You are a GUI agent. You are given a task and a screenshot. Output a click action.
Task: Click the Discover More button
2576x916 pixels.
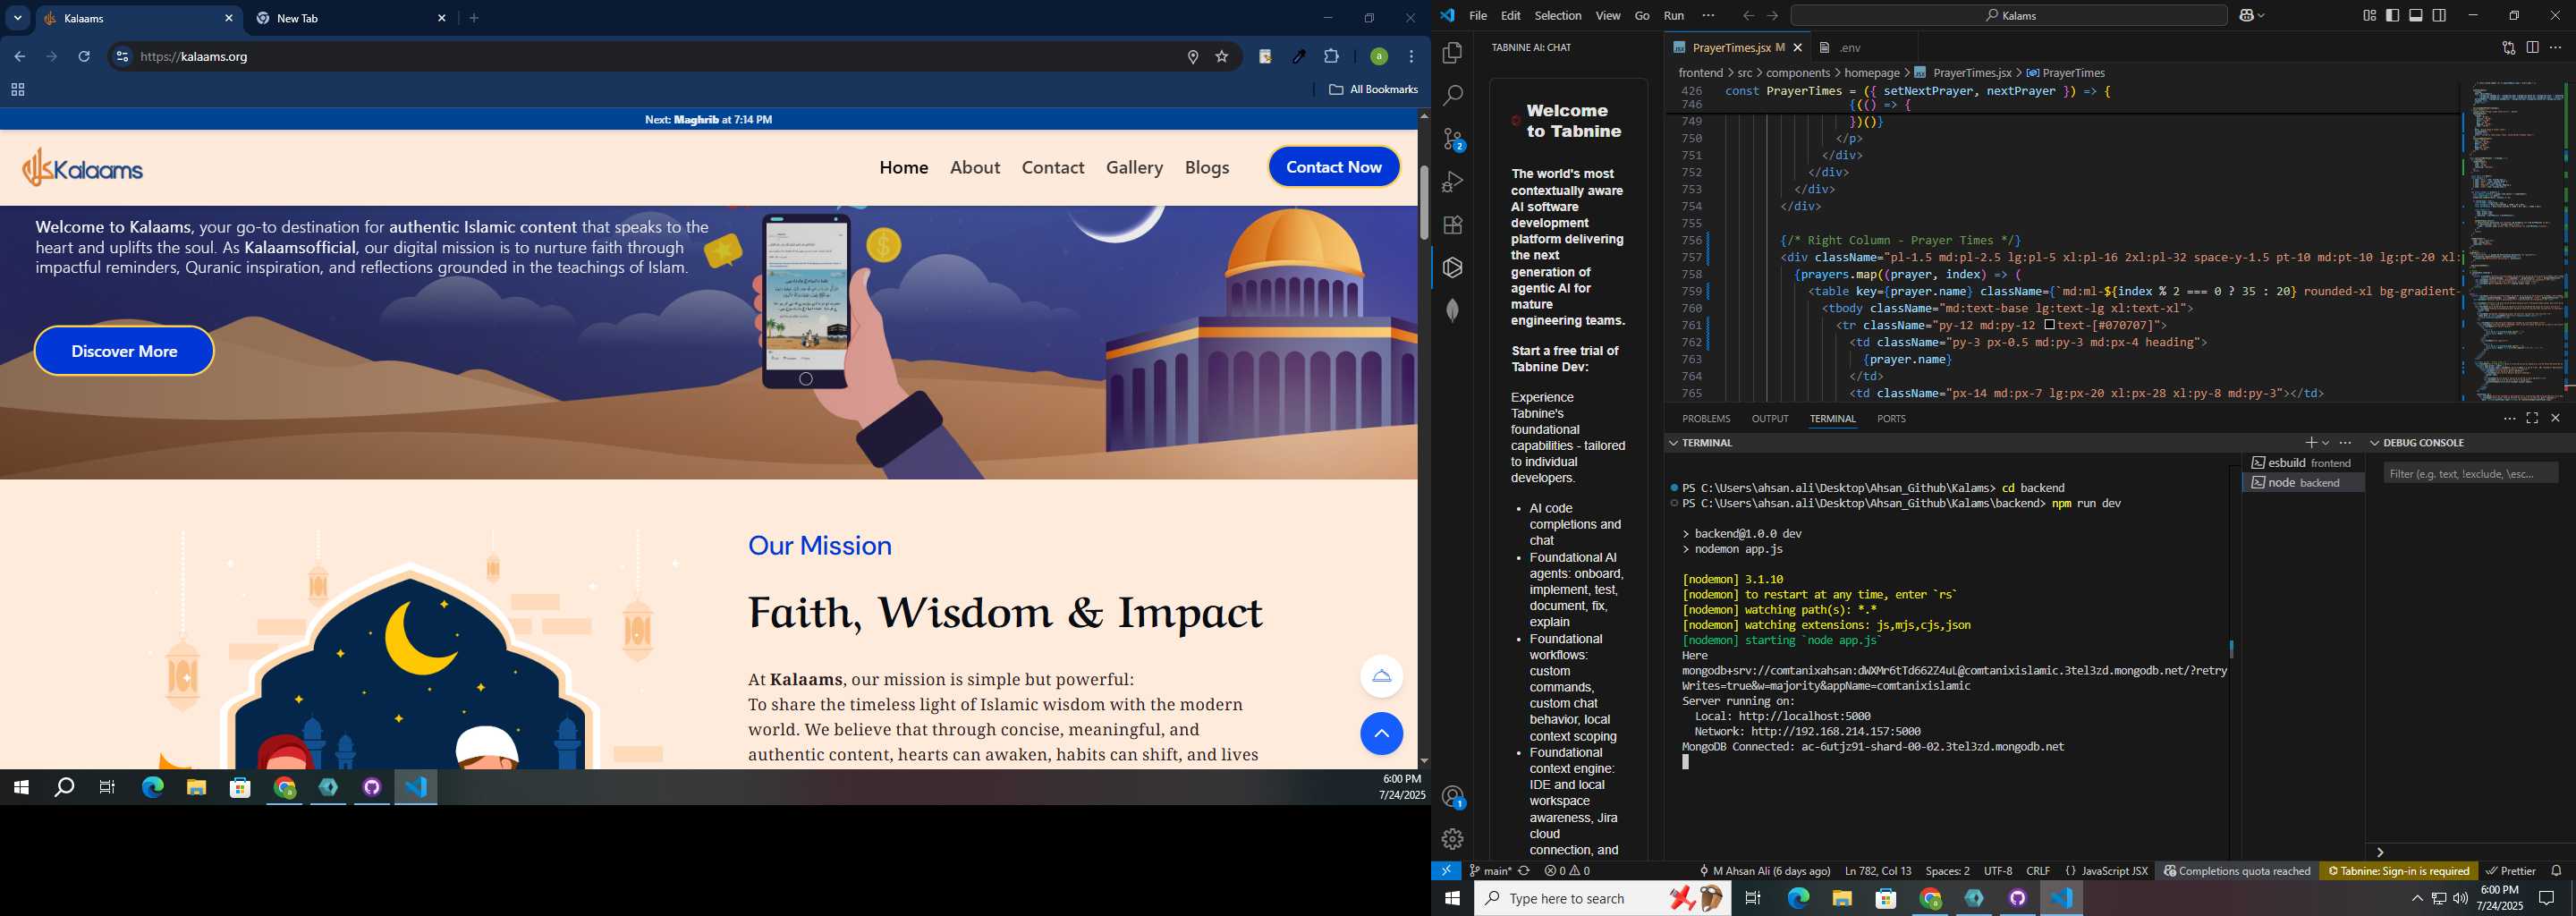click(x=124, y=351)
